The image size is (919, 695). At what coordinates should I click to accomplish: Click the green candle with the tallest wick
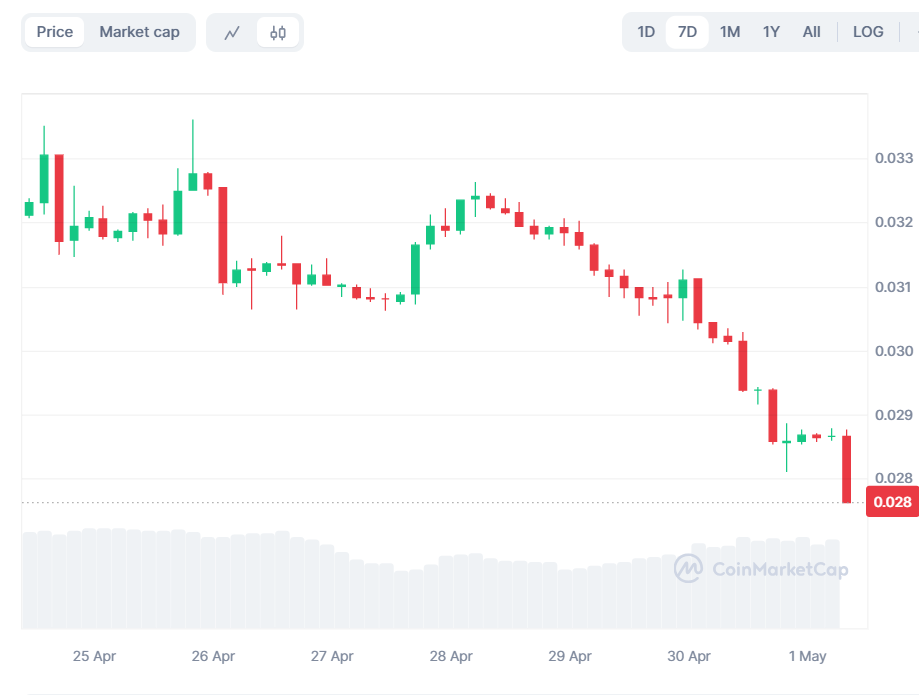(193, 181)
